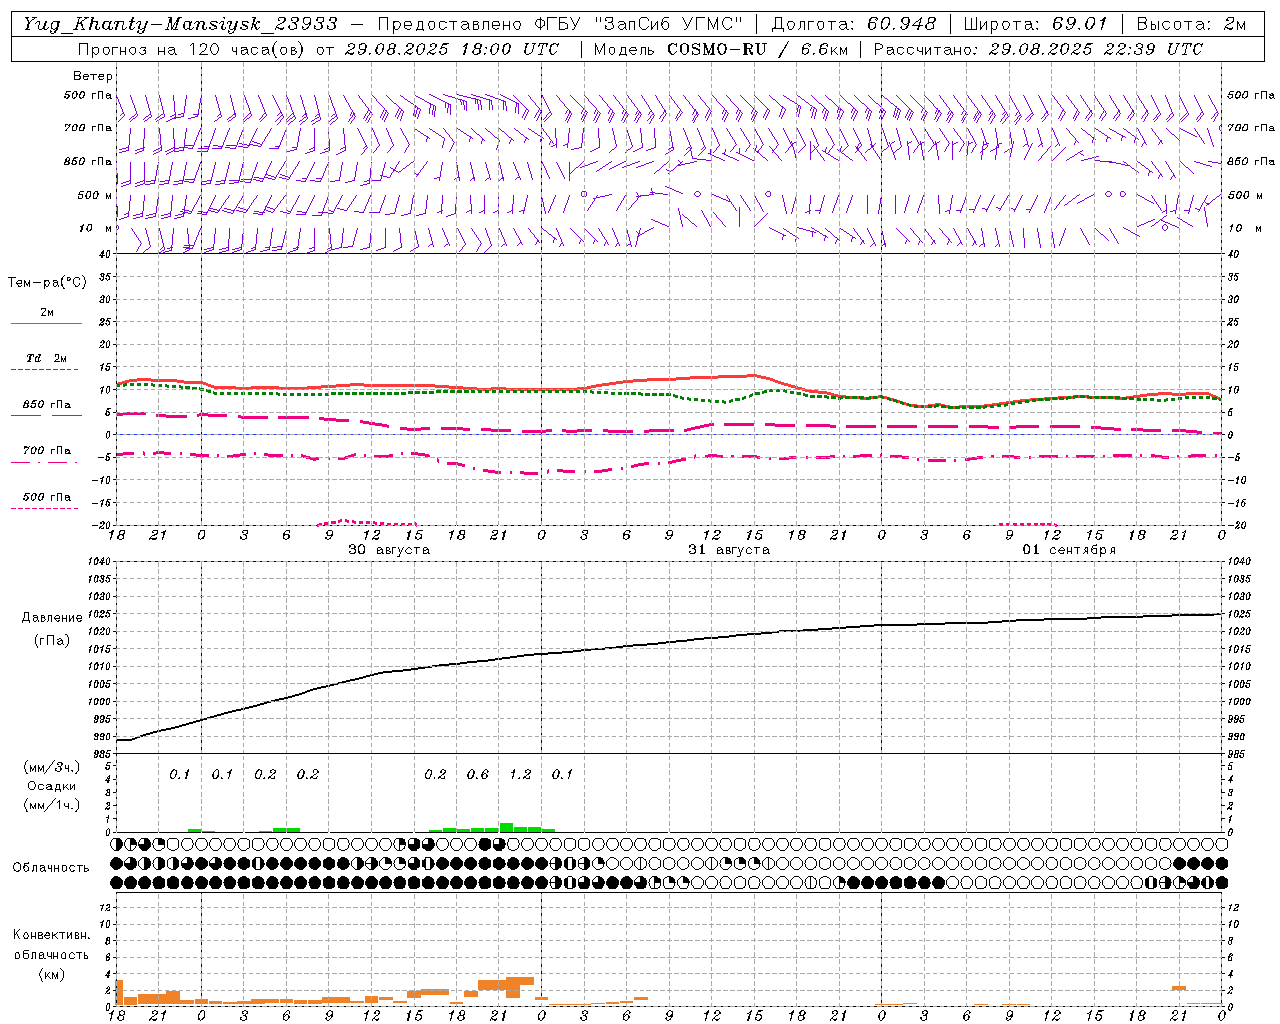Click the forecast start 29.08.2025 18:00 UTC
The width and height of the screenshot is (1280, 1024).
(x=451, y=49)
